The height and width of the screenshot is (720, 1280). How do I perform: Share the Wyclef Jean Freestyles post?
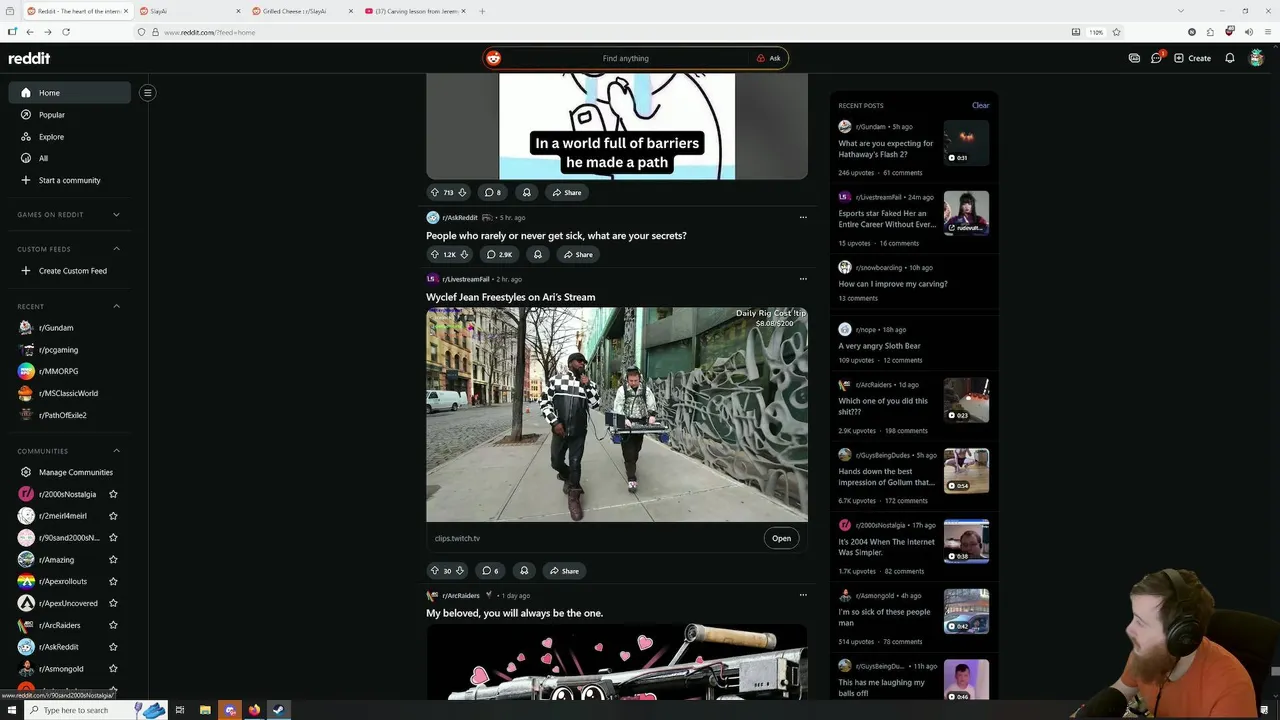(x=564, y=571)
